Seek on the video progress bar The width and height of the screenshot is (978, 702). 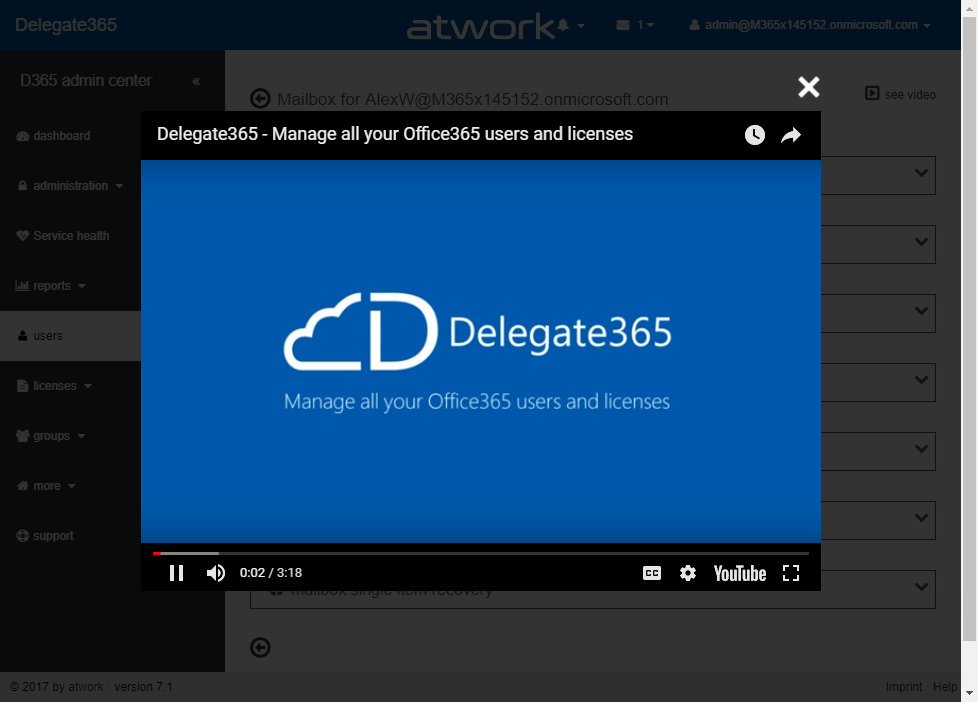tap(480, 553)
